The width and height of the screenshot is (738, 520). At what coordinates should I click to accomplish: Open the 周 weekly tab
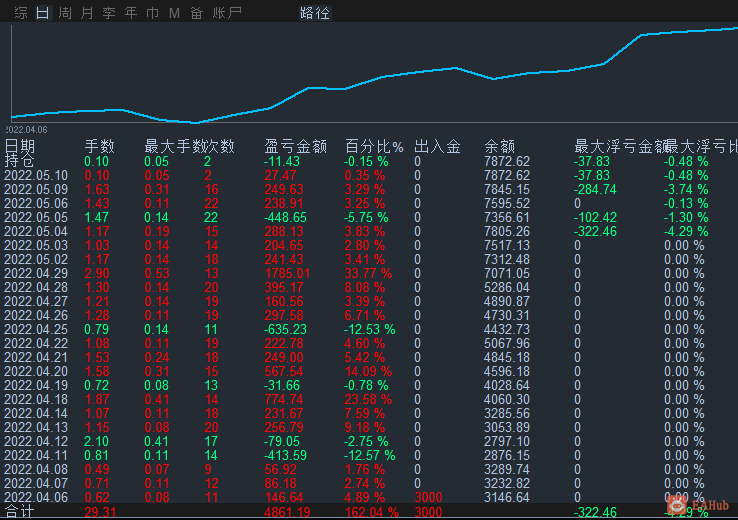(65, 13)
